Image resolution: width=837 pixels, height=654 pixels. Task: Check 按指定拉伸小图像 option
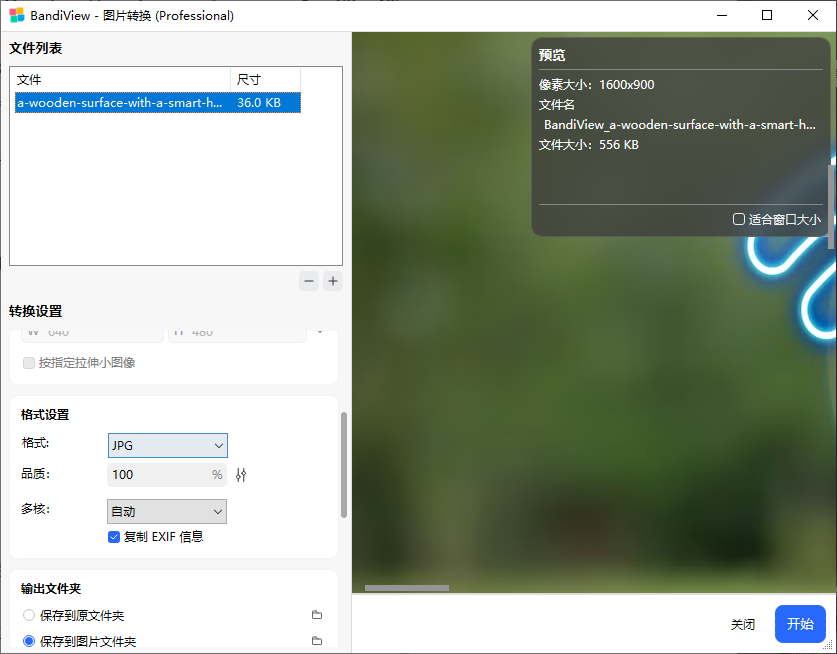[29, 363]
